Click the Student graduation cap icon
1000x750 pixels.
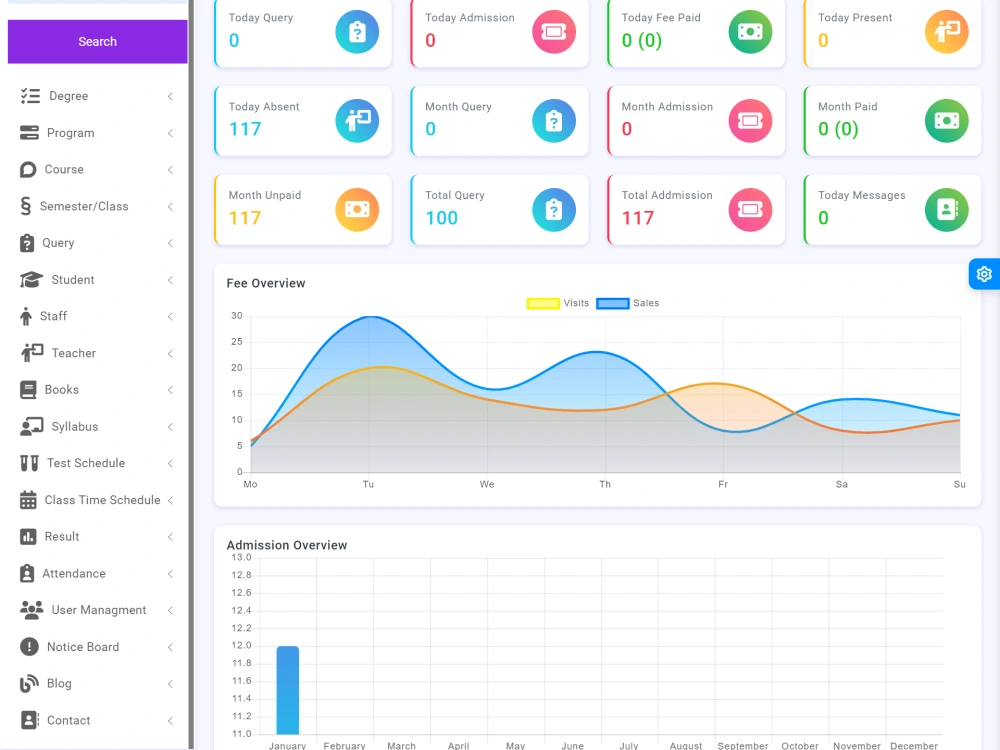[x=31, y=280]
